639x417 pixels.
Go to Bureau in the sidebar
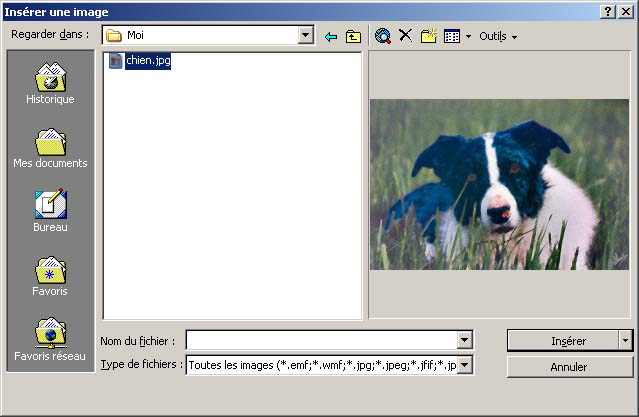50,211
